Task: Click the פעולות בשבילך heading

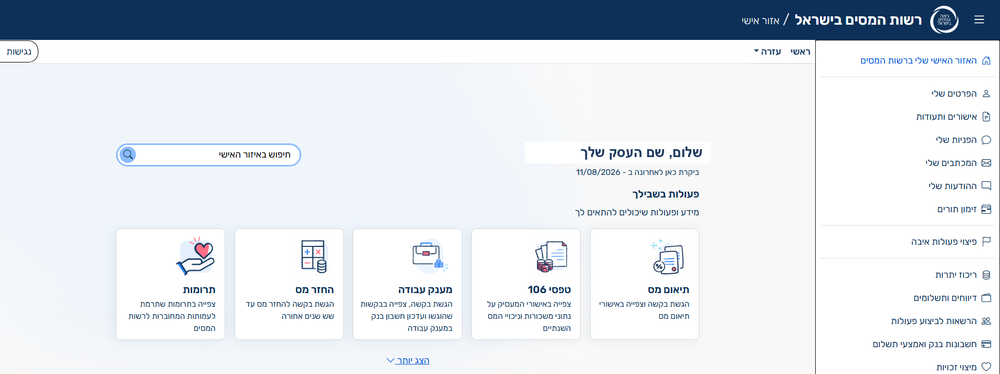Action: (x=666, y=194)
